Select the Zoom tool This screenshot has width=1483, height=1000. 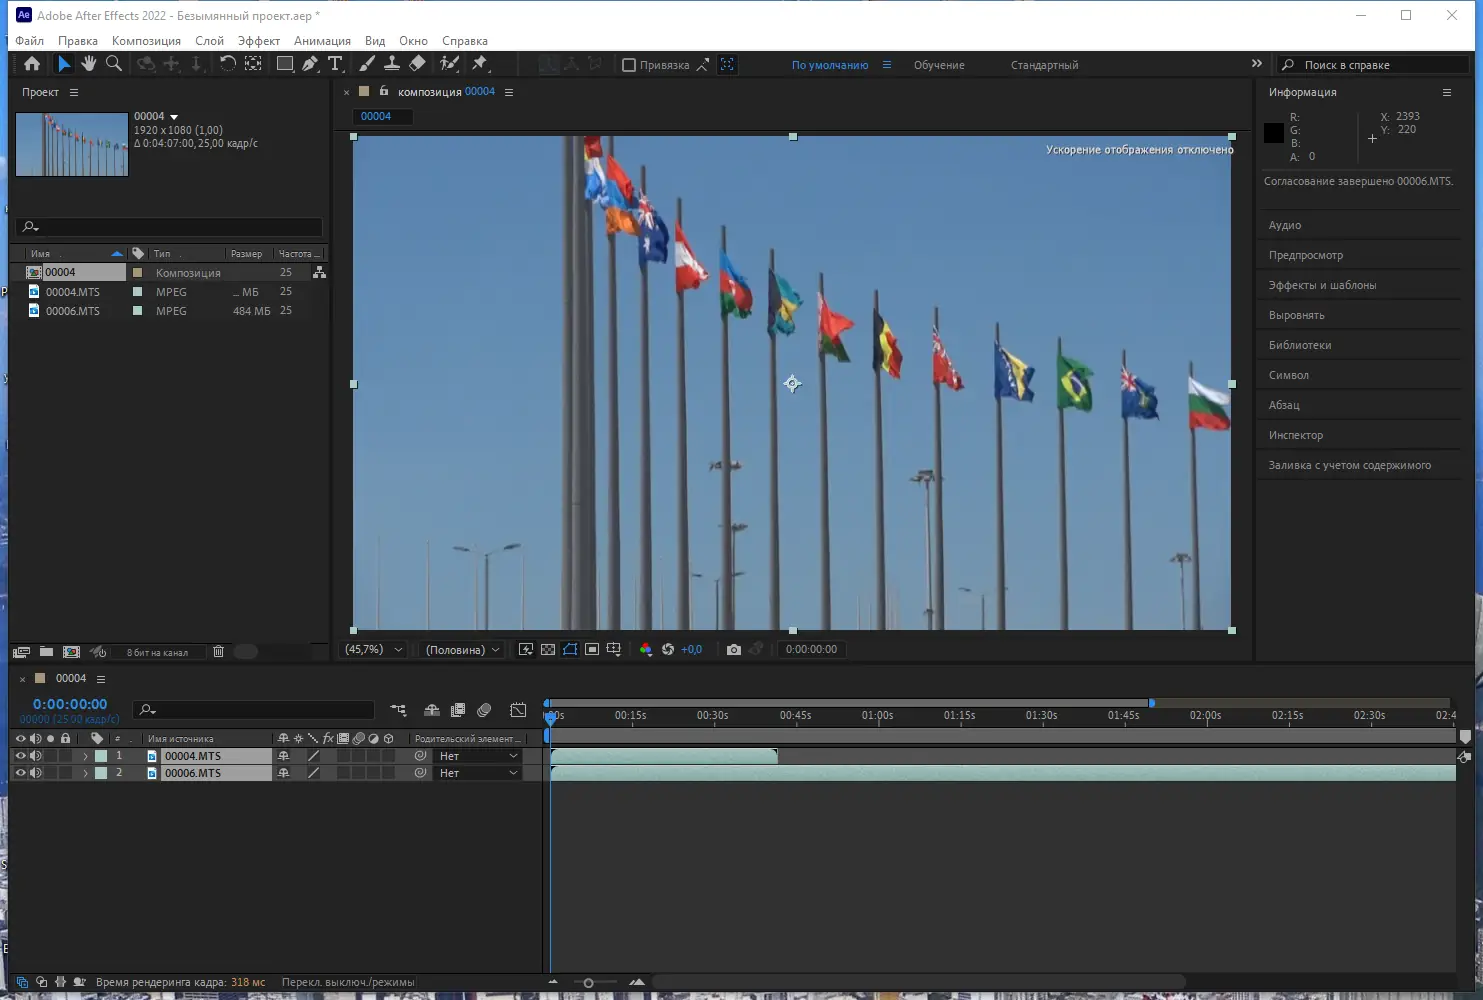(114, 63)
